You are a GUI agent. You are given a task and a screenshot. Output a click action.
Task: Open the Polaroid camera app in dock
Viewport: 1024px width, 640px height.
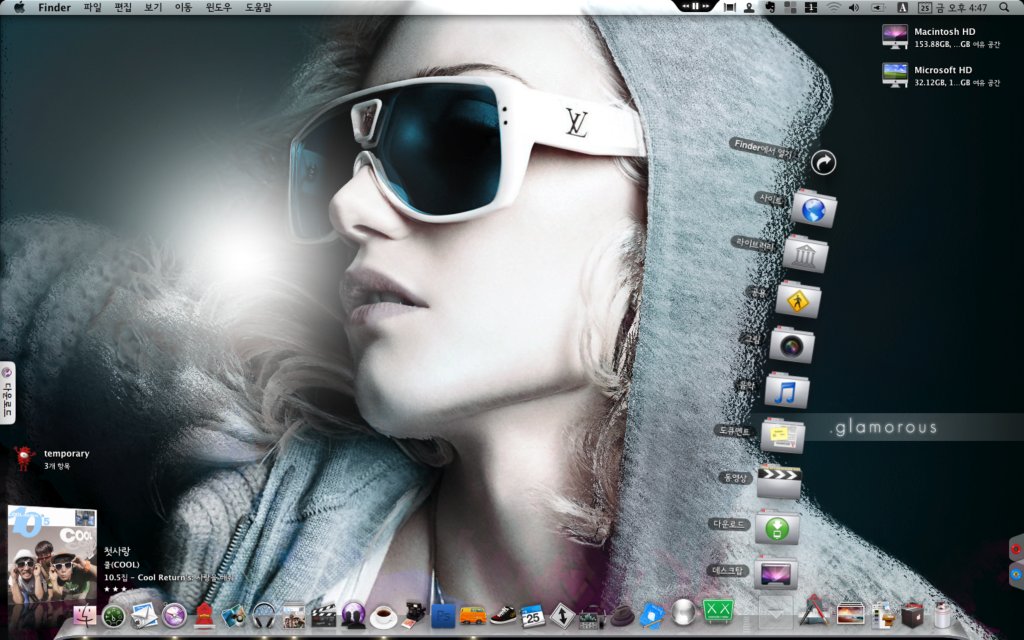click(x=413, y=615)
